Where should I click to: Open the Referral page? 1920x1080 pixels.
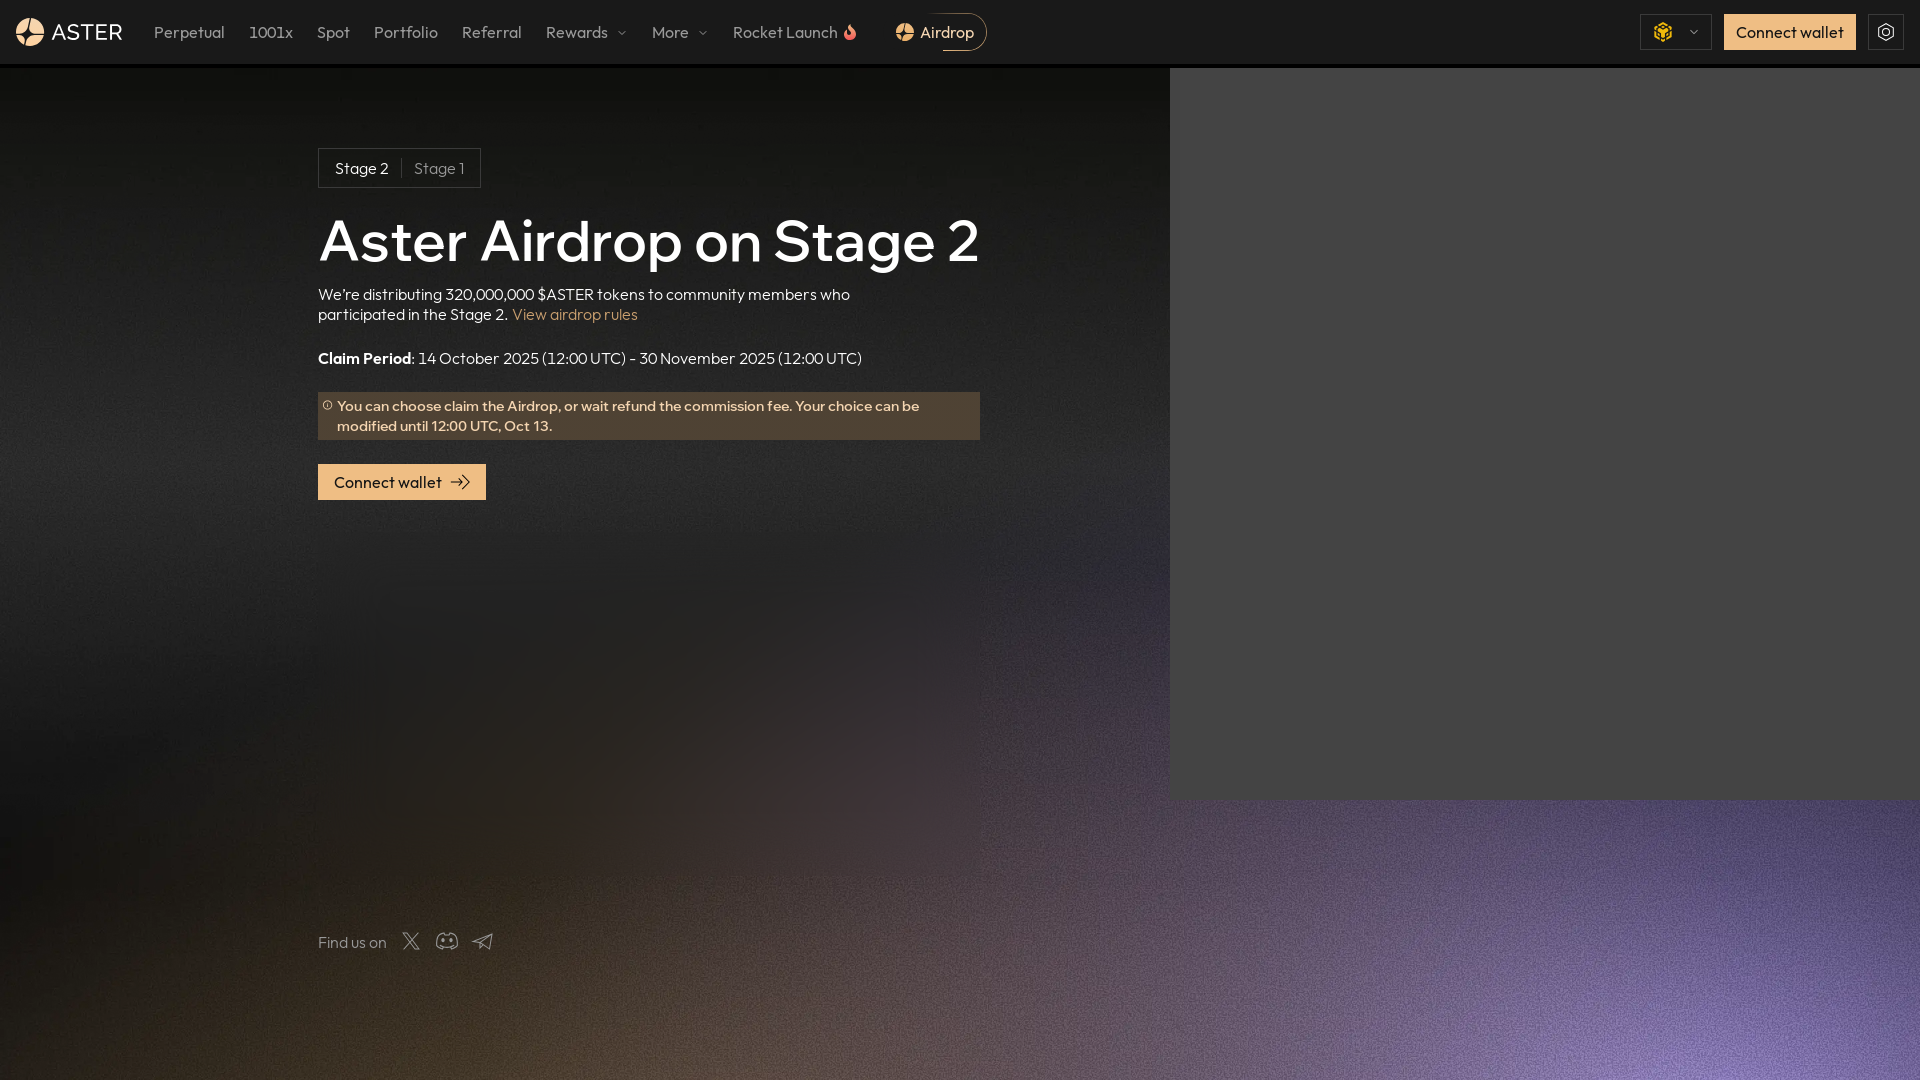pyautogui.click(x=492, y=32)
